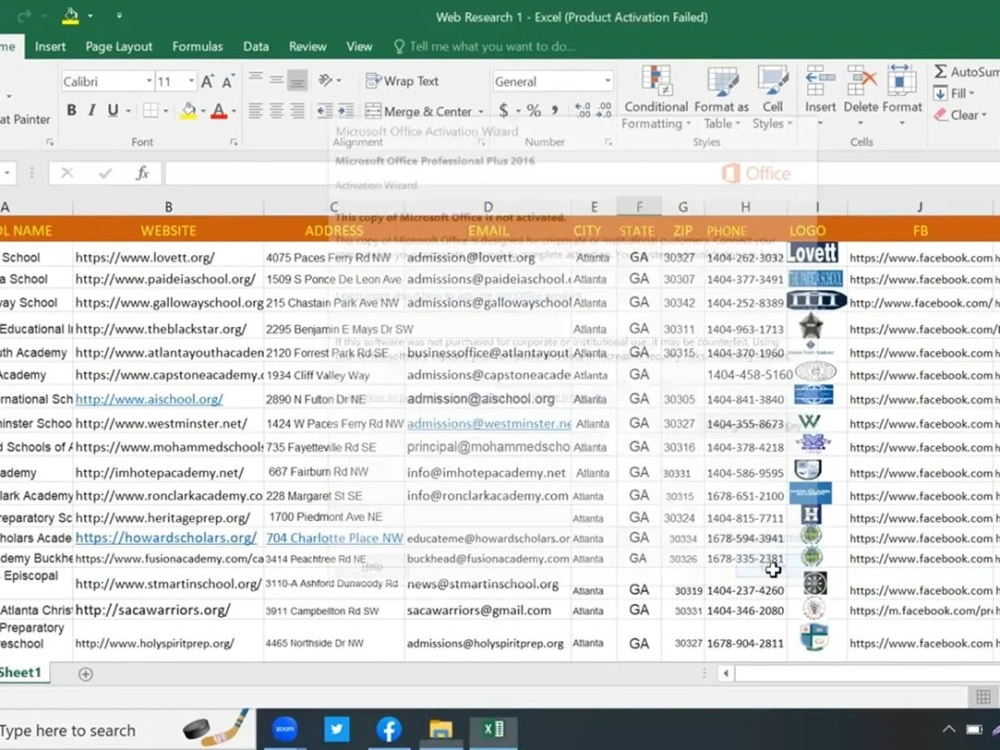
Task: Open the http://www.aischool.org/ hyperlink
Action: (x=149, y=399)
